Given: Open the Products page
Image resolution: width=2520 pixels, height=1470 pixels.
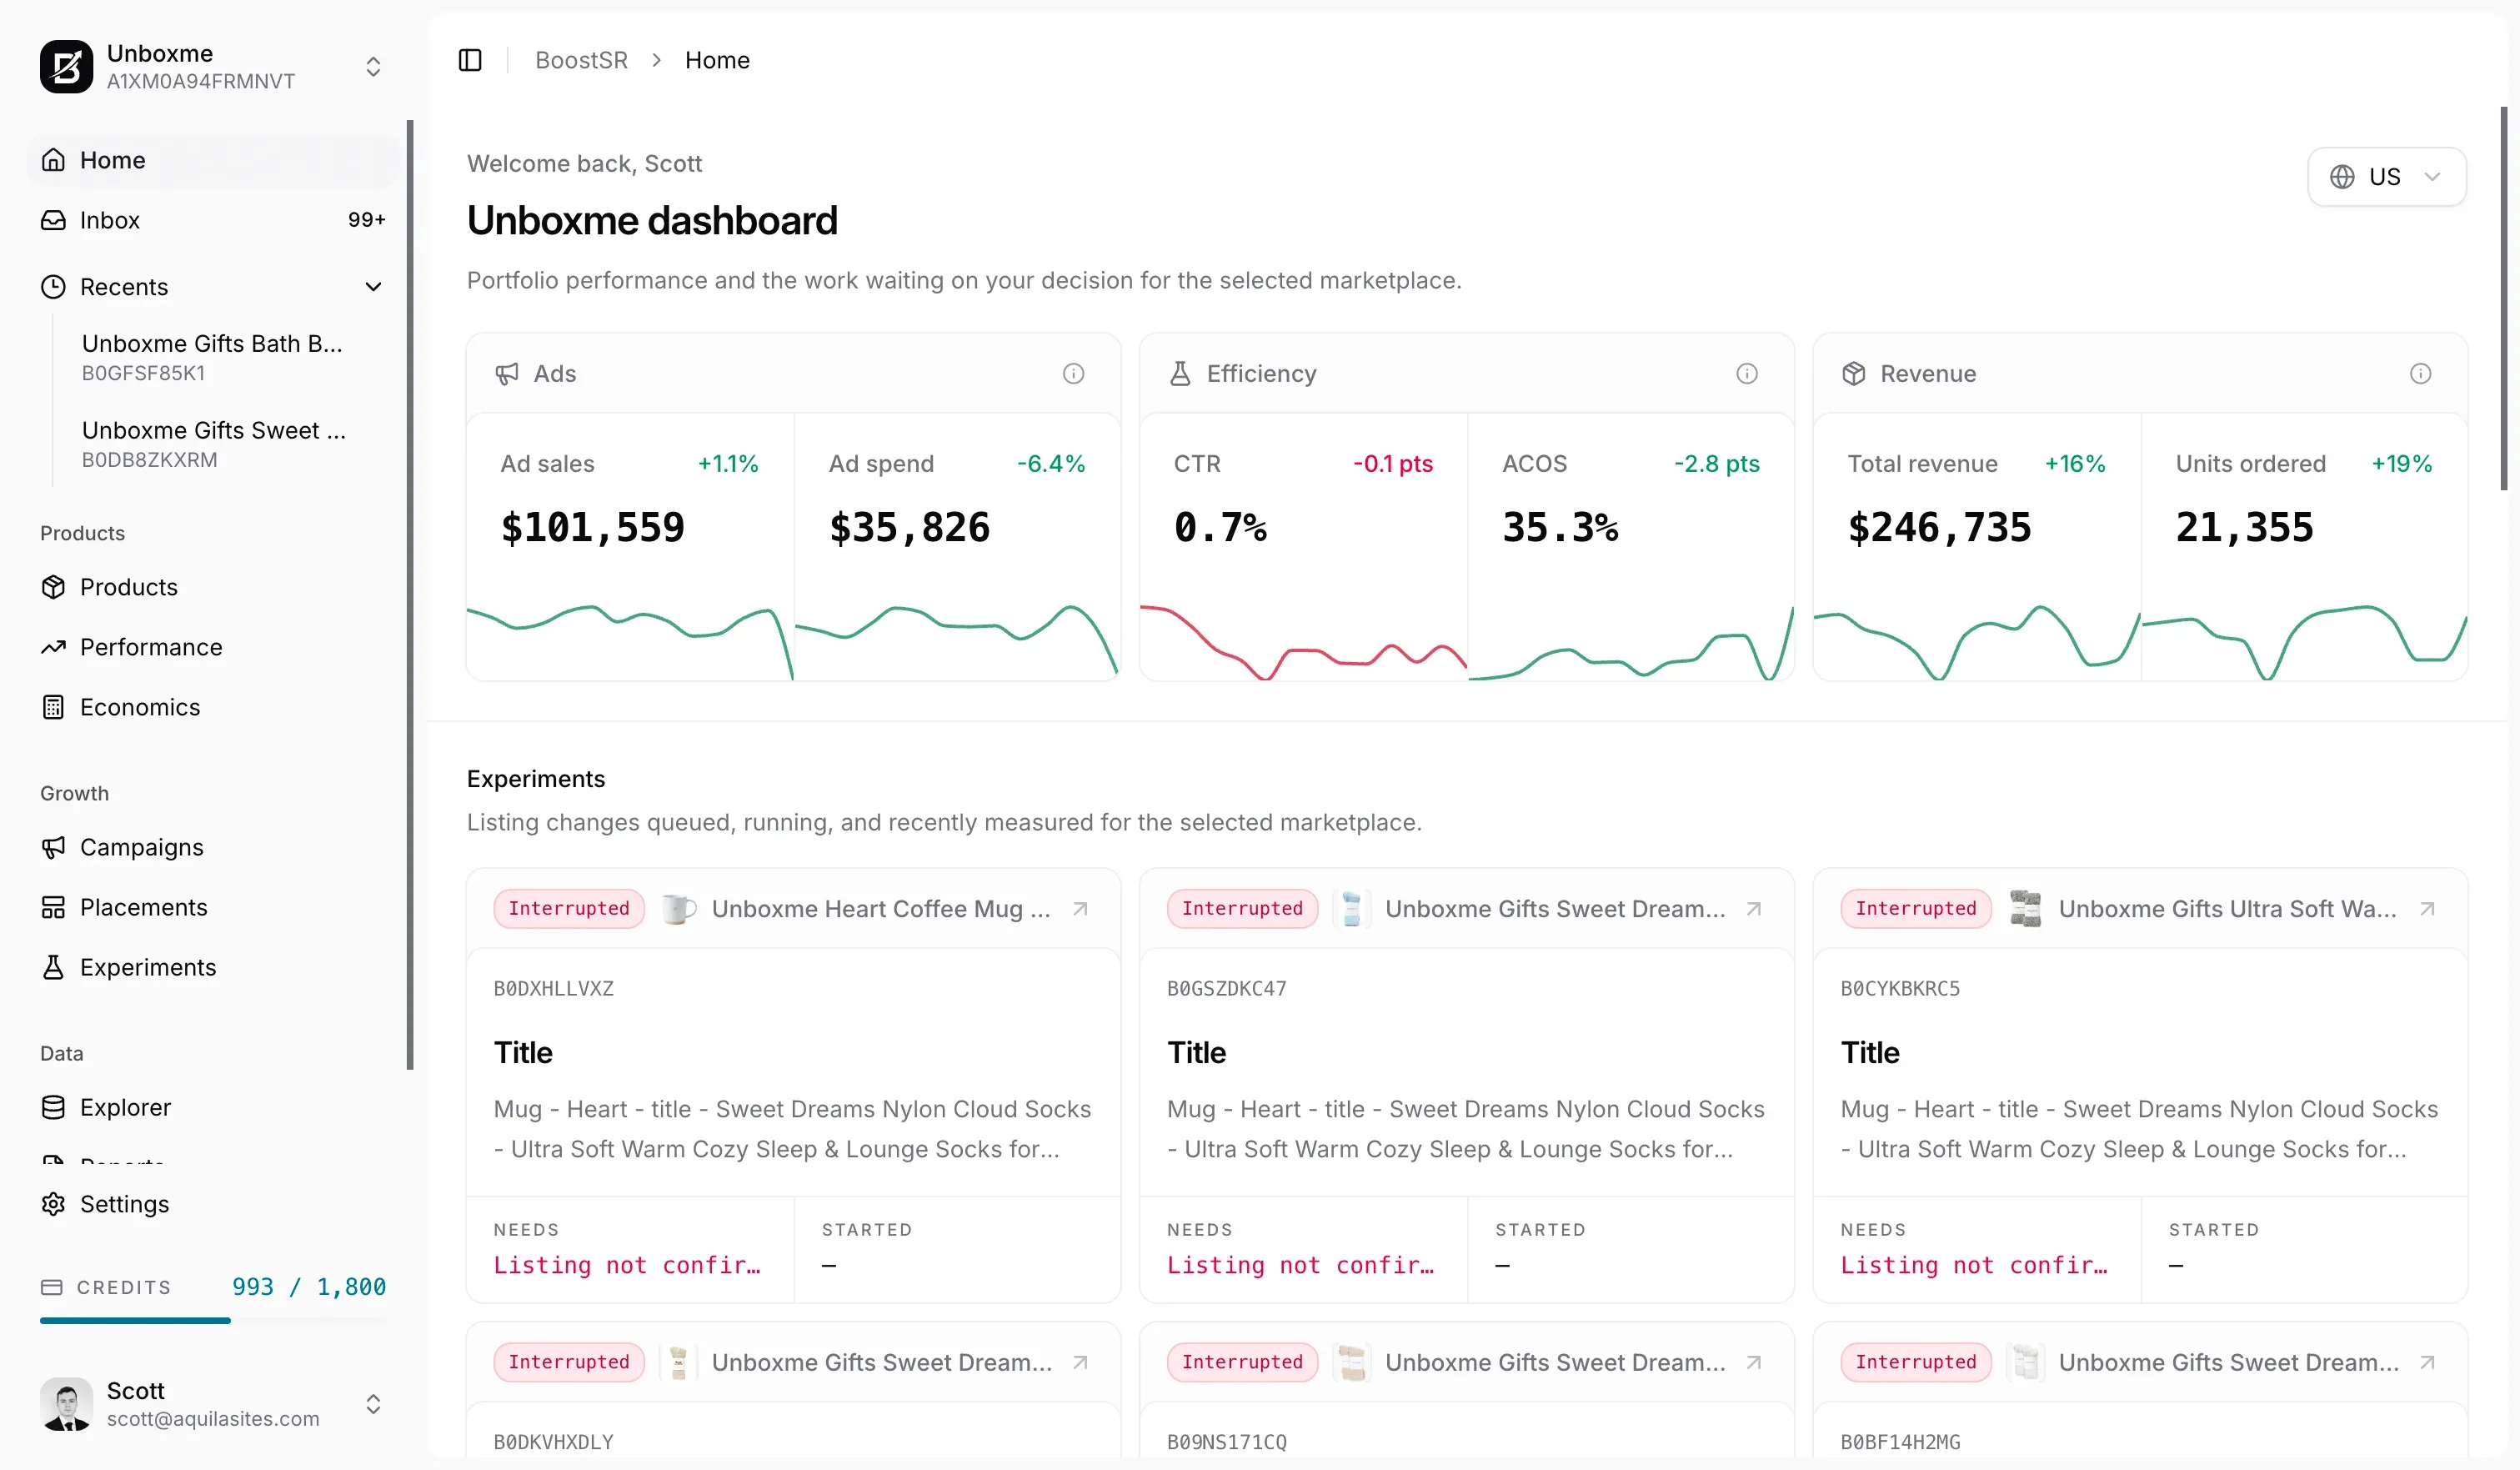Looking at the screenshot, I should [212, 587].
